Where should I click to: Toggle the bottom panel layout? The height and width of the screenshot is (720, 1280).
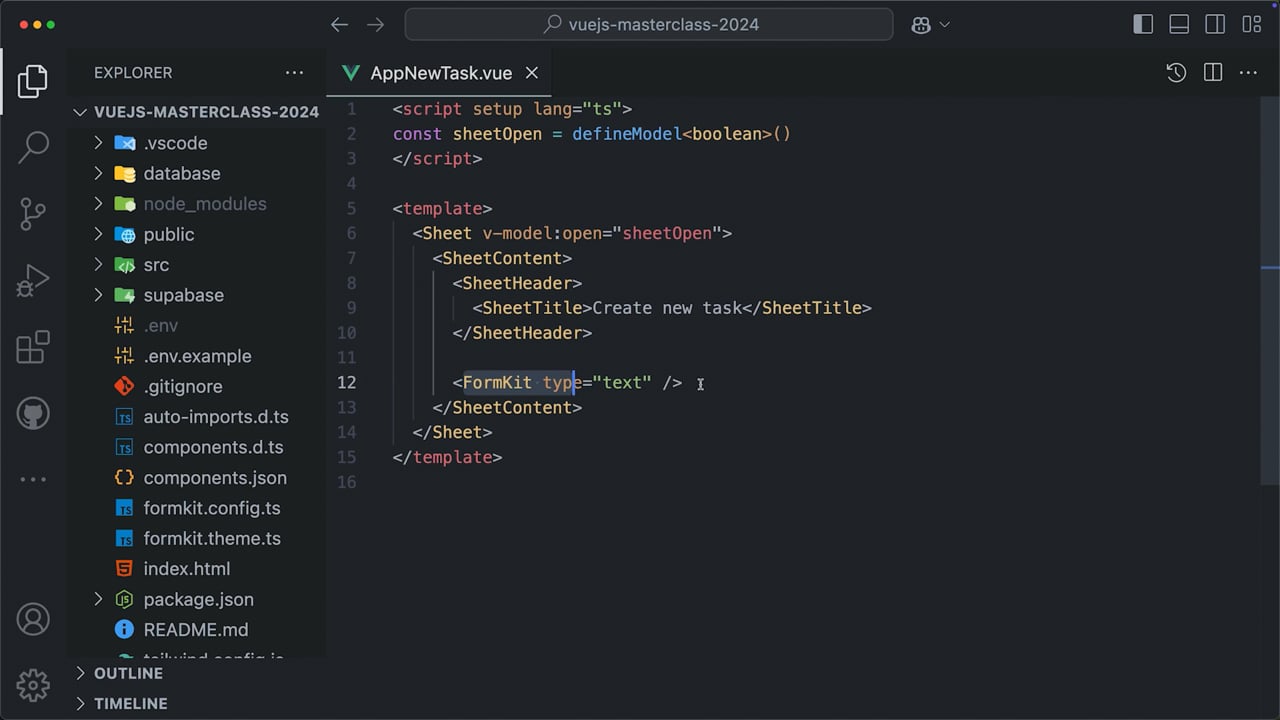[x=1179, y=25]
